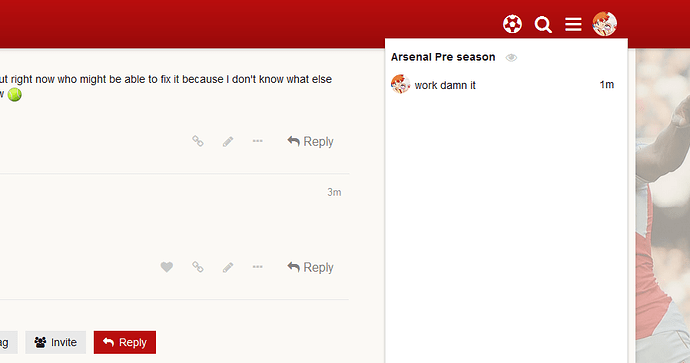Copy link icon on the first post
This screenshot has height=363, width=690.
198,141
